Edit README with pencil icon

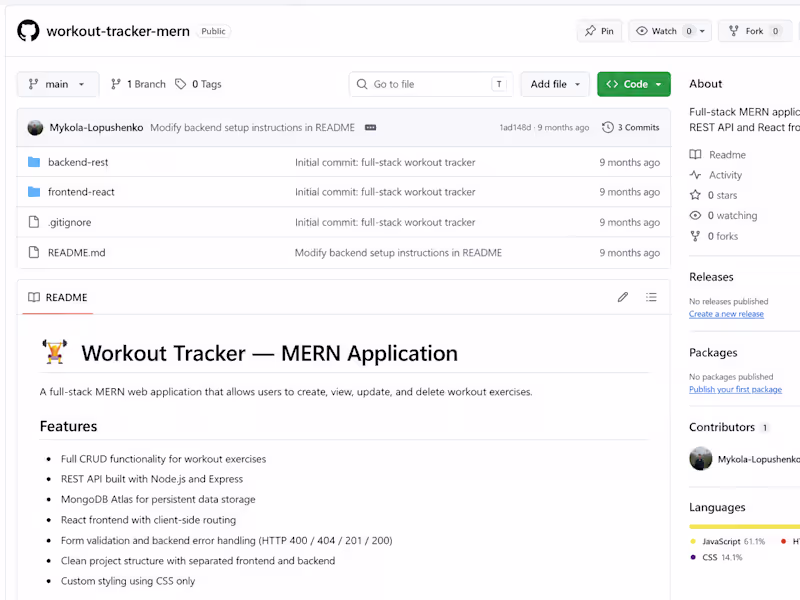point(622,297)
